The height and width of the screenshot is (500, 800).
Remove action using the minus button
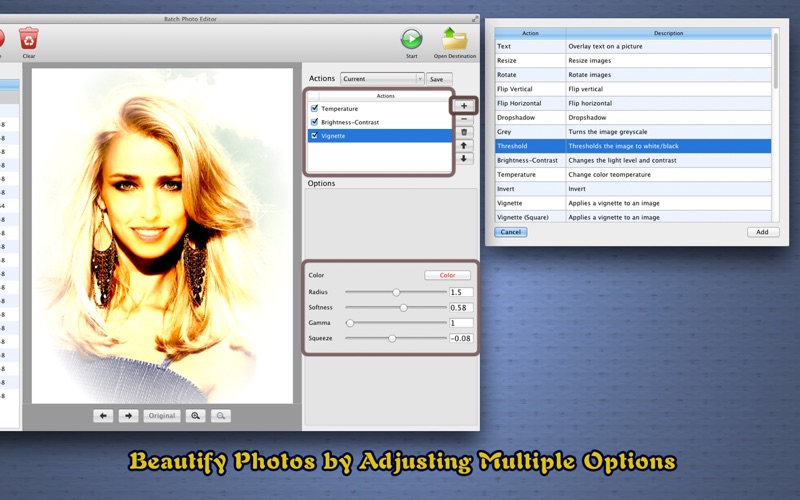click(464, 119)
